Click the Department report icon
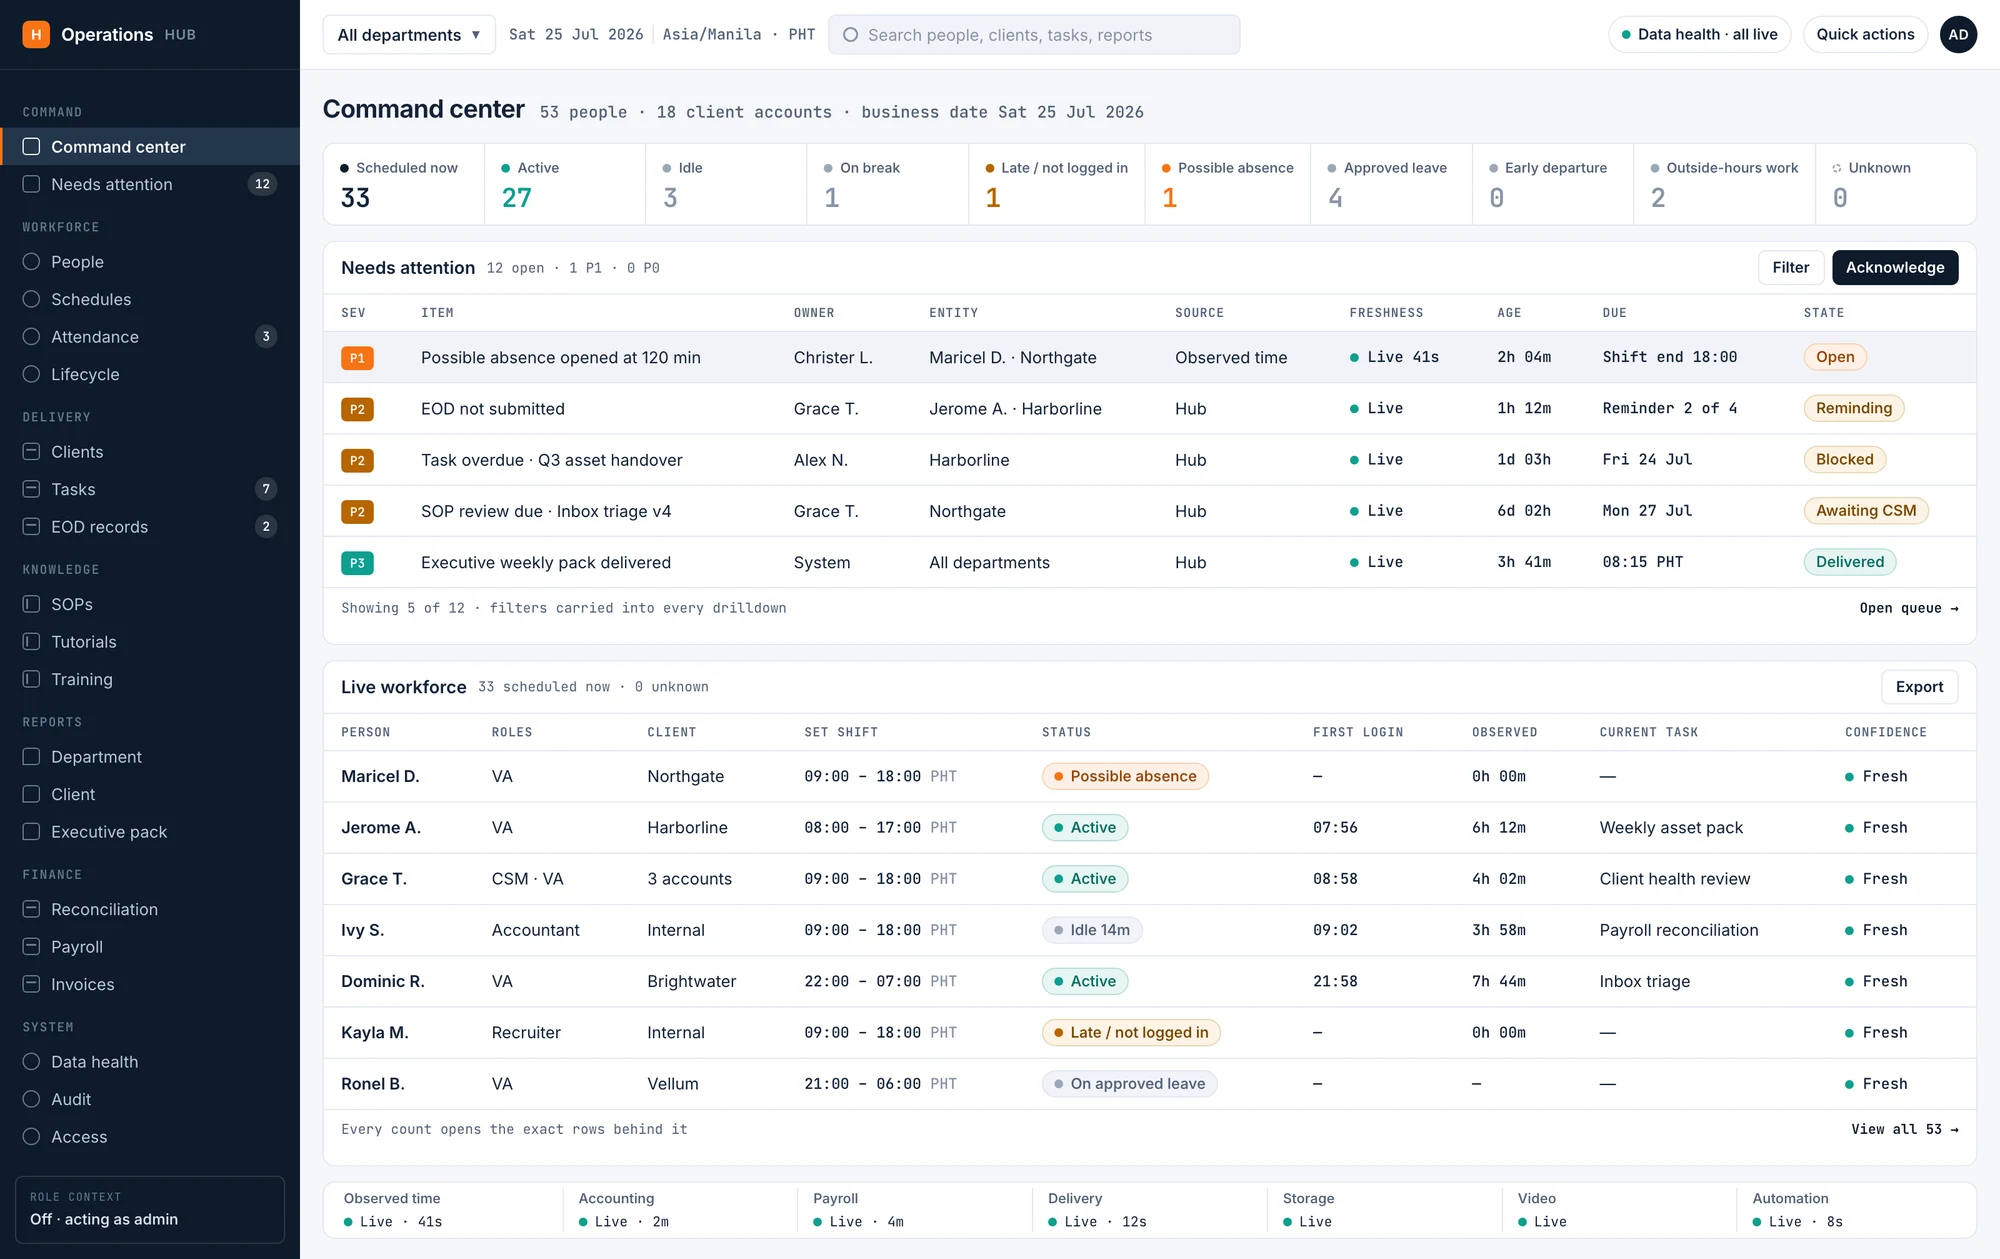The width and height of the screenshot is (2000, 1259). (31, 757)
